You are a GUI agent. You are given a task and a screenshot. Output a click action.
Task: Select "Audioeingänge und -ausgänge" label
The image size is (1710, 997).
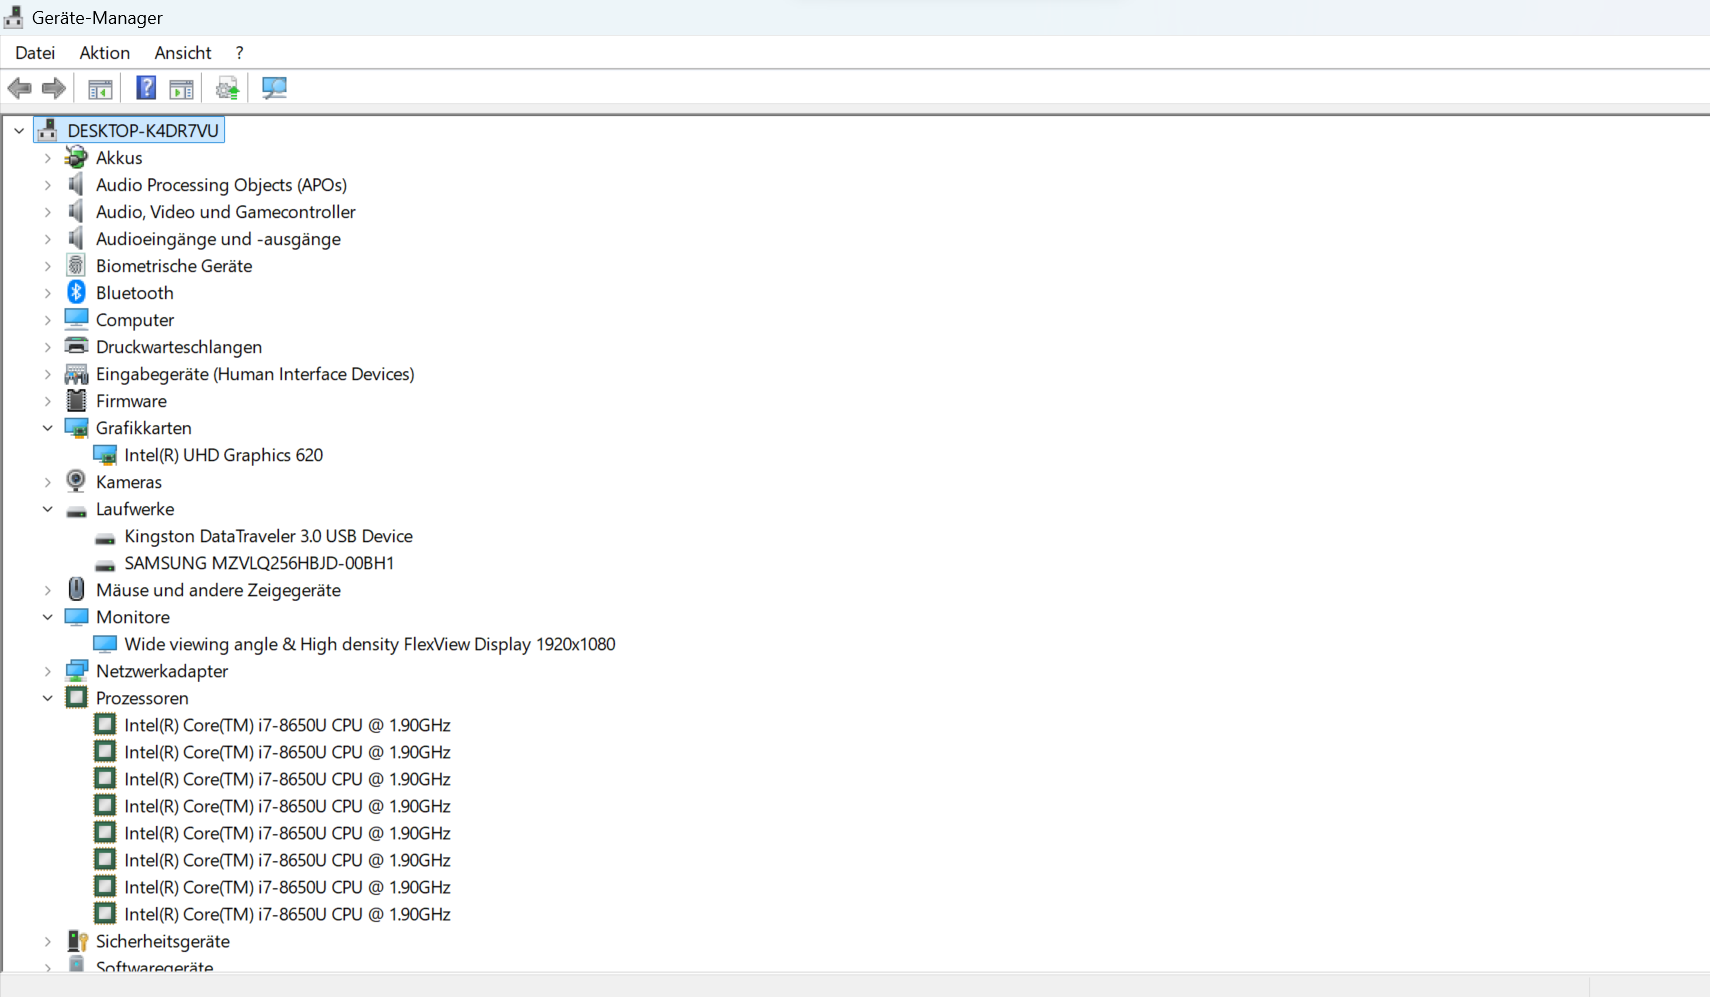(x=218, y=238)
